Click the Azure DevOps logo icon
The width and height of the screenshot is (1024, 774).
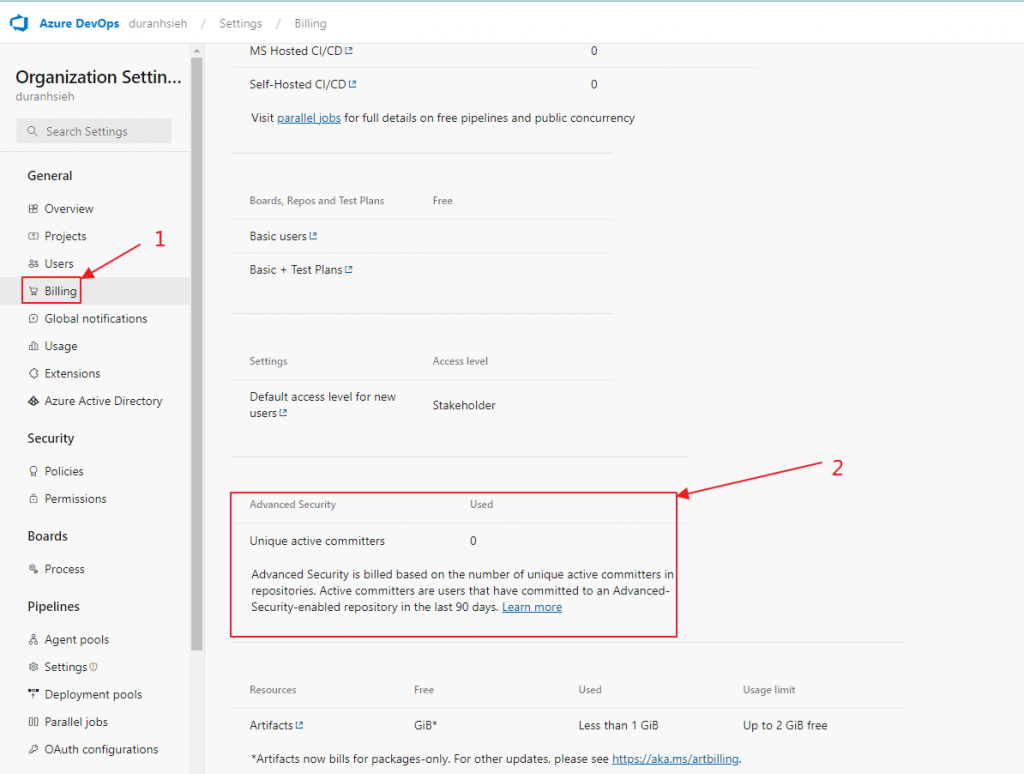pyautogui.click(x=19, y=24)
